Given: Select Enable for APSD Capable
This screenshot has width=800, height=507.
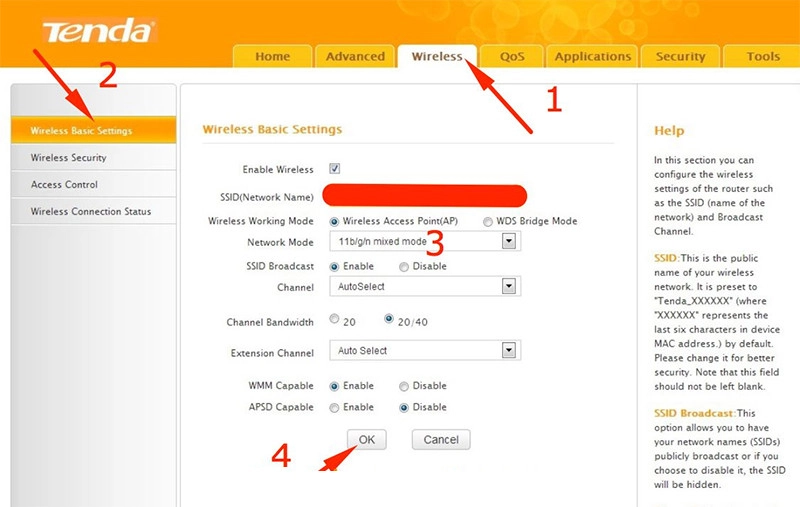Looking at the screenshot, I should pyautogui.click(x=334, y=408).
